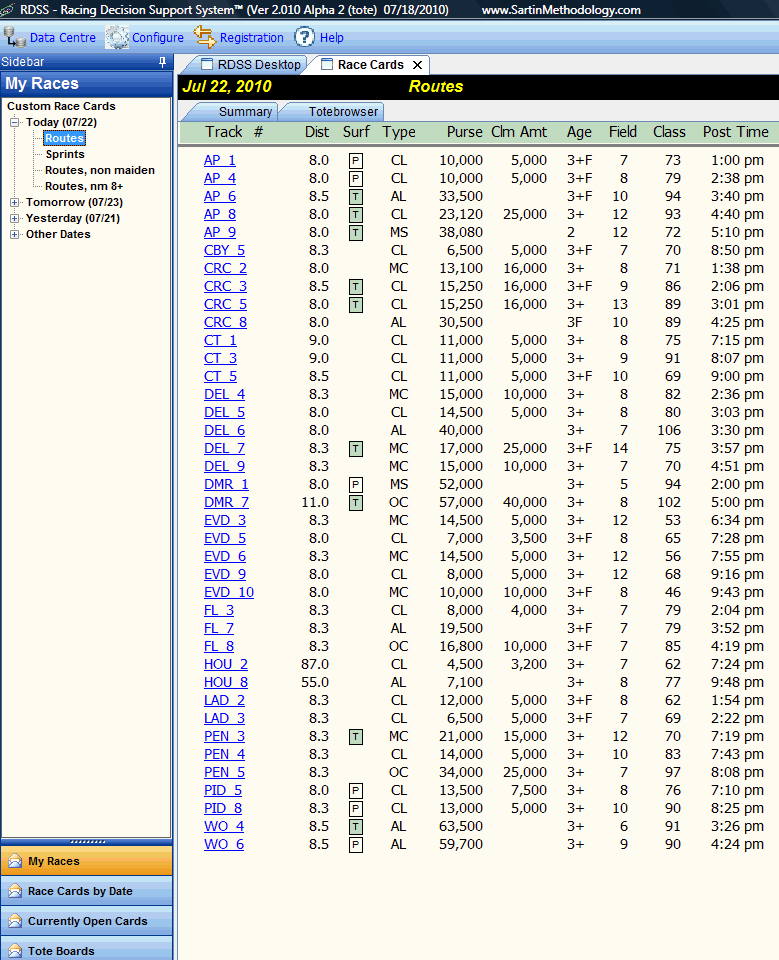
Task: Click the T surface icon for CRC 3
Action: 356,287
